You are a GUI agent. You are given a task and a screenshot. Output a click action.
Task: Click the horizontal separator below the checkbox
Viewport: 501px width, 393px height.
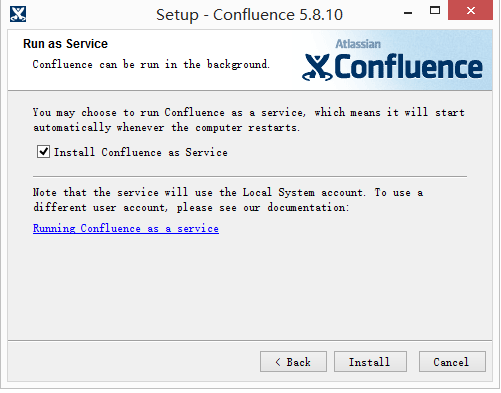(x=250, y=176)
